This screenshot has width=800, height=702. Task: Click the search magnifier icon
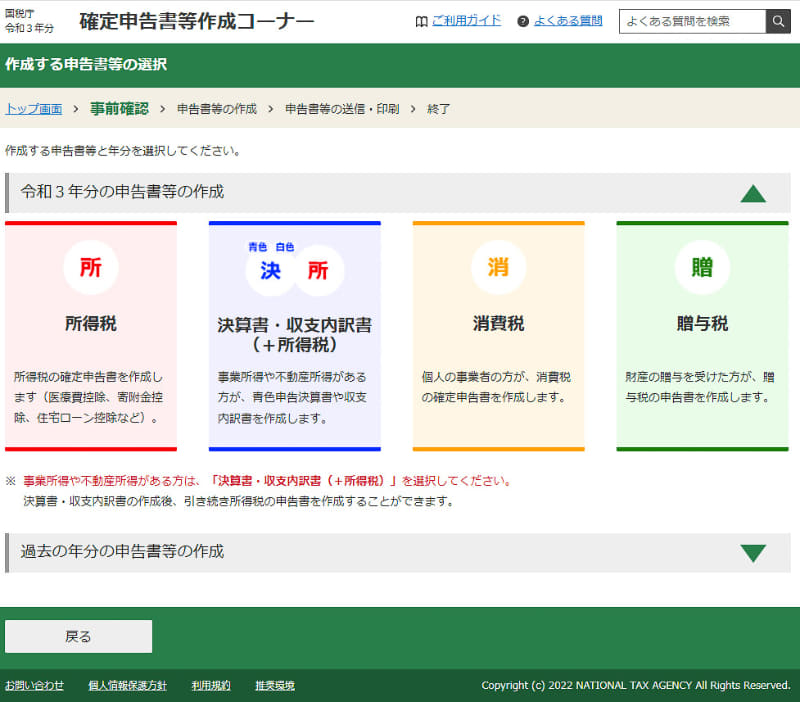pos(778,20)
